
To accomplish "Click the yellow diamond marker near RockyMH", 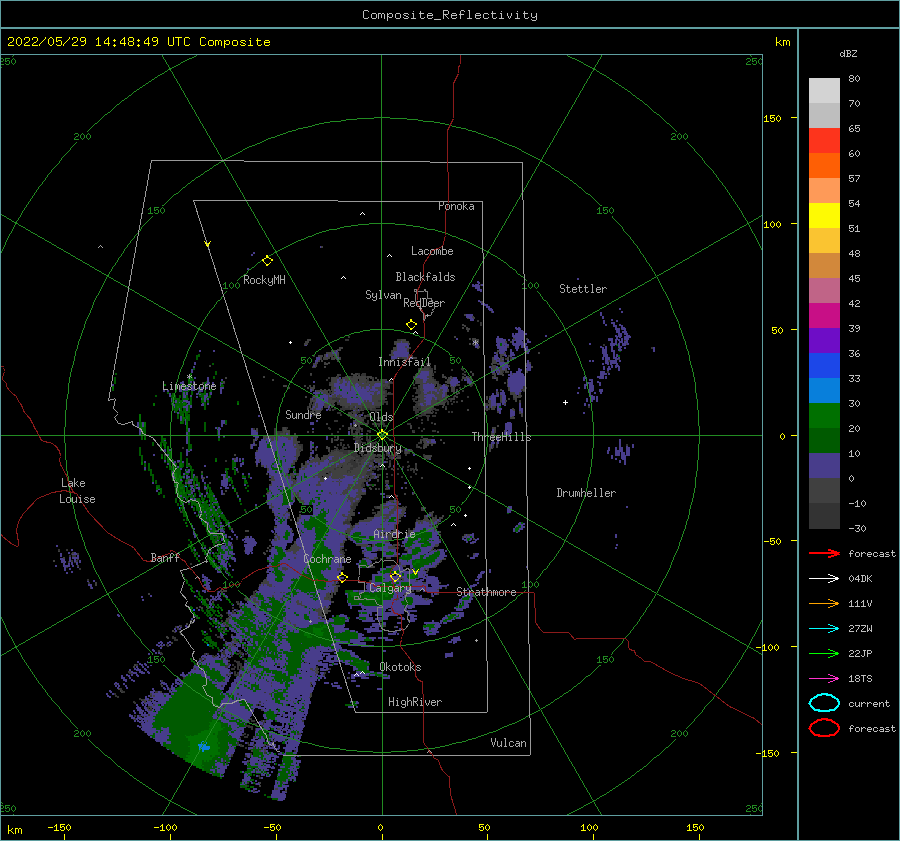I will (267, 261).
